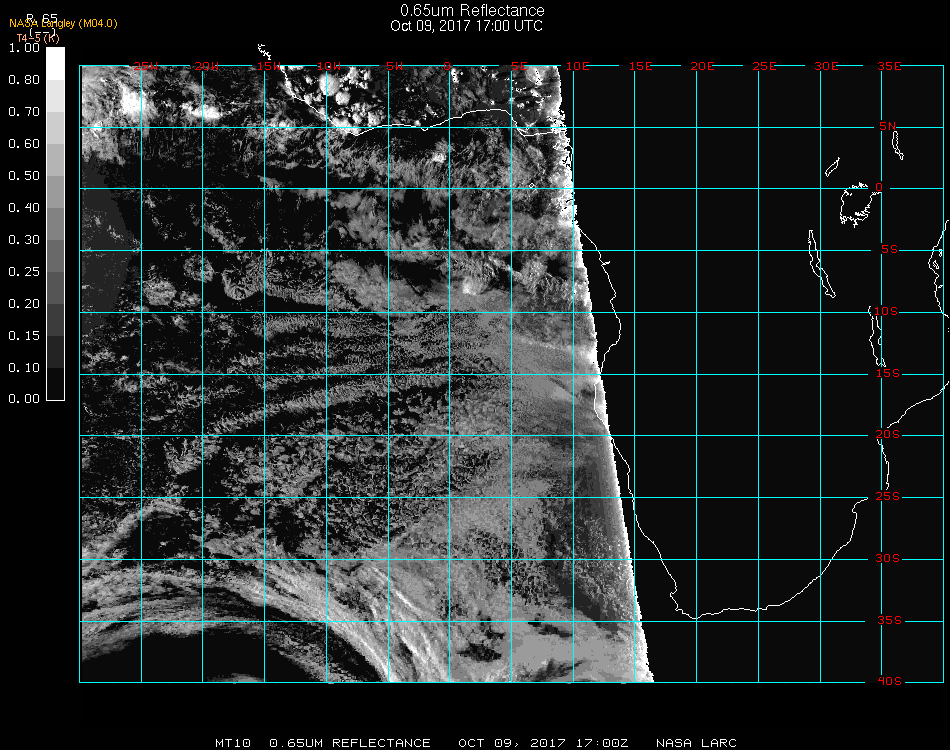Click the 15W longitude label
The image size is (950, 750).
pyautogui.click(x=268, y=66)
